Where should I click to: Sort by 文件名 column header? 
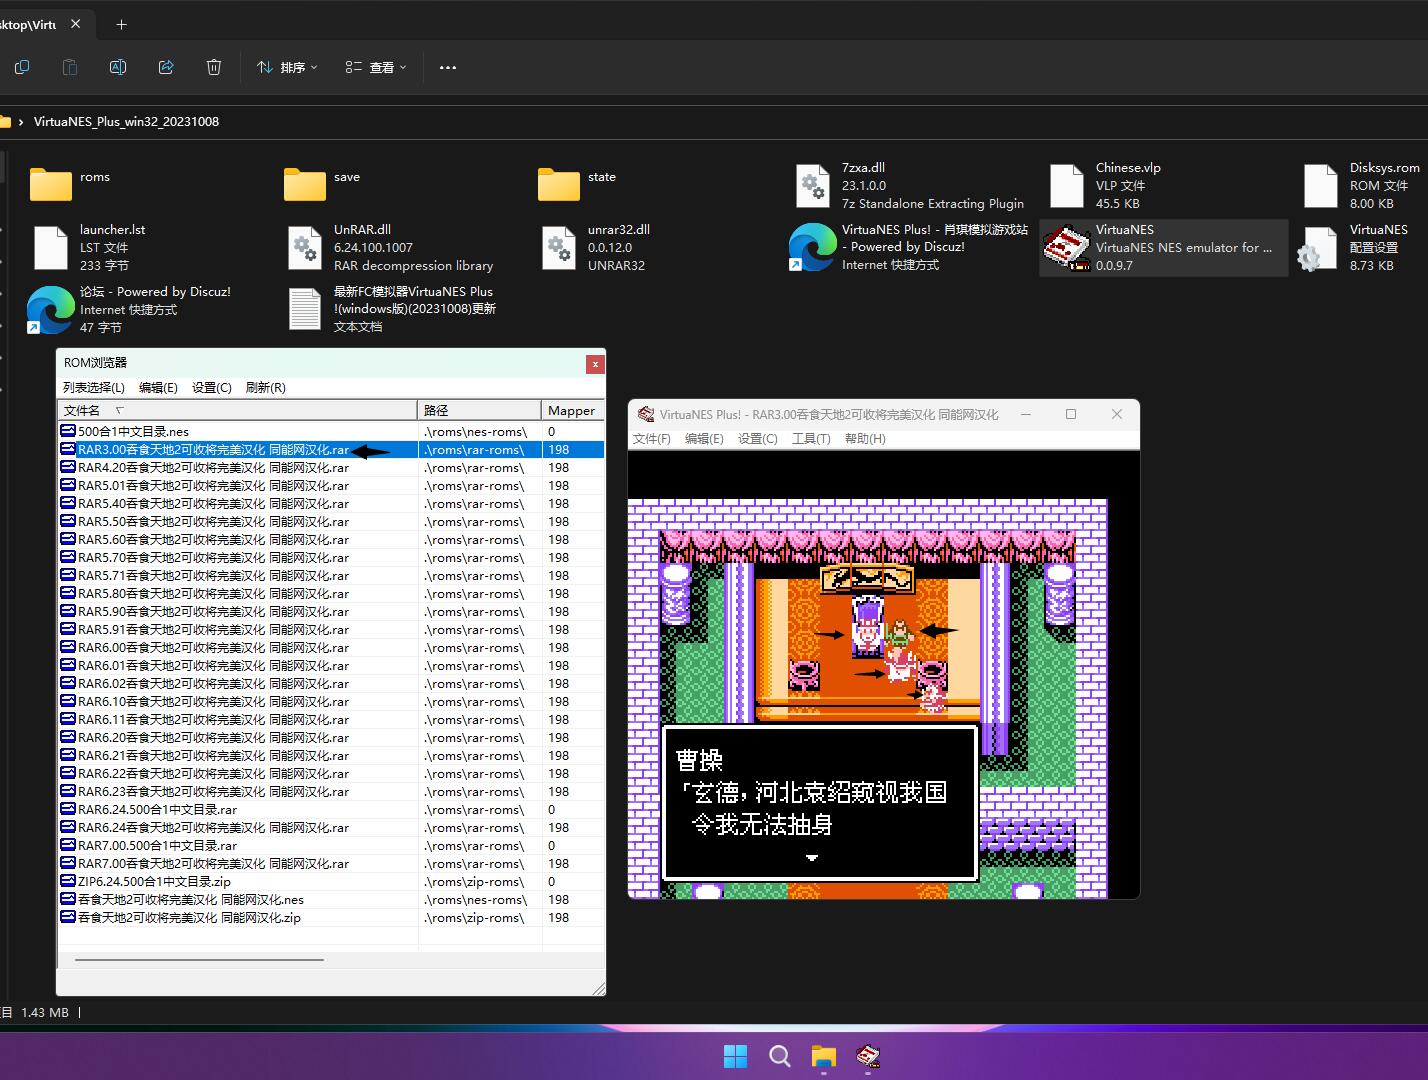click(237, 410)
